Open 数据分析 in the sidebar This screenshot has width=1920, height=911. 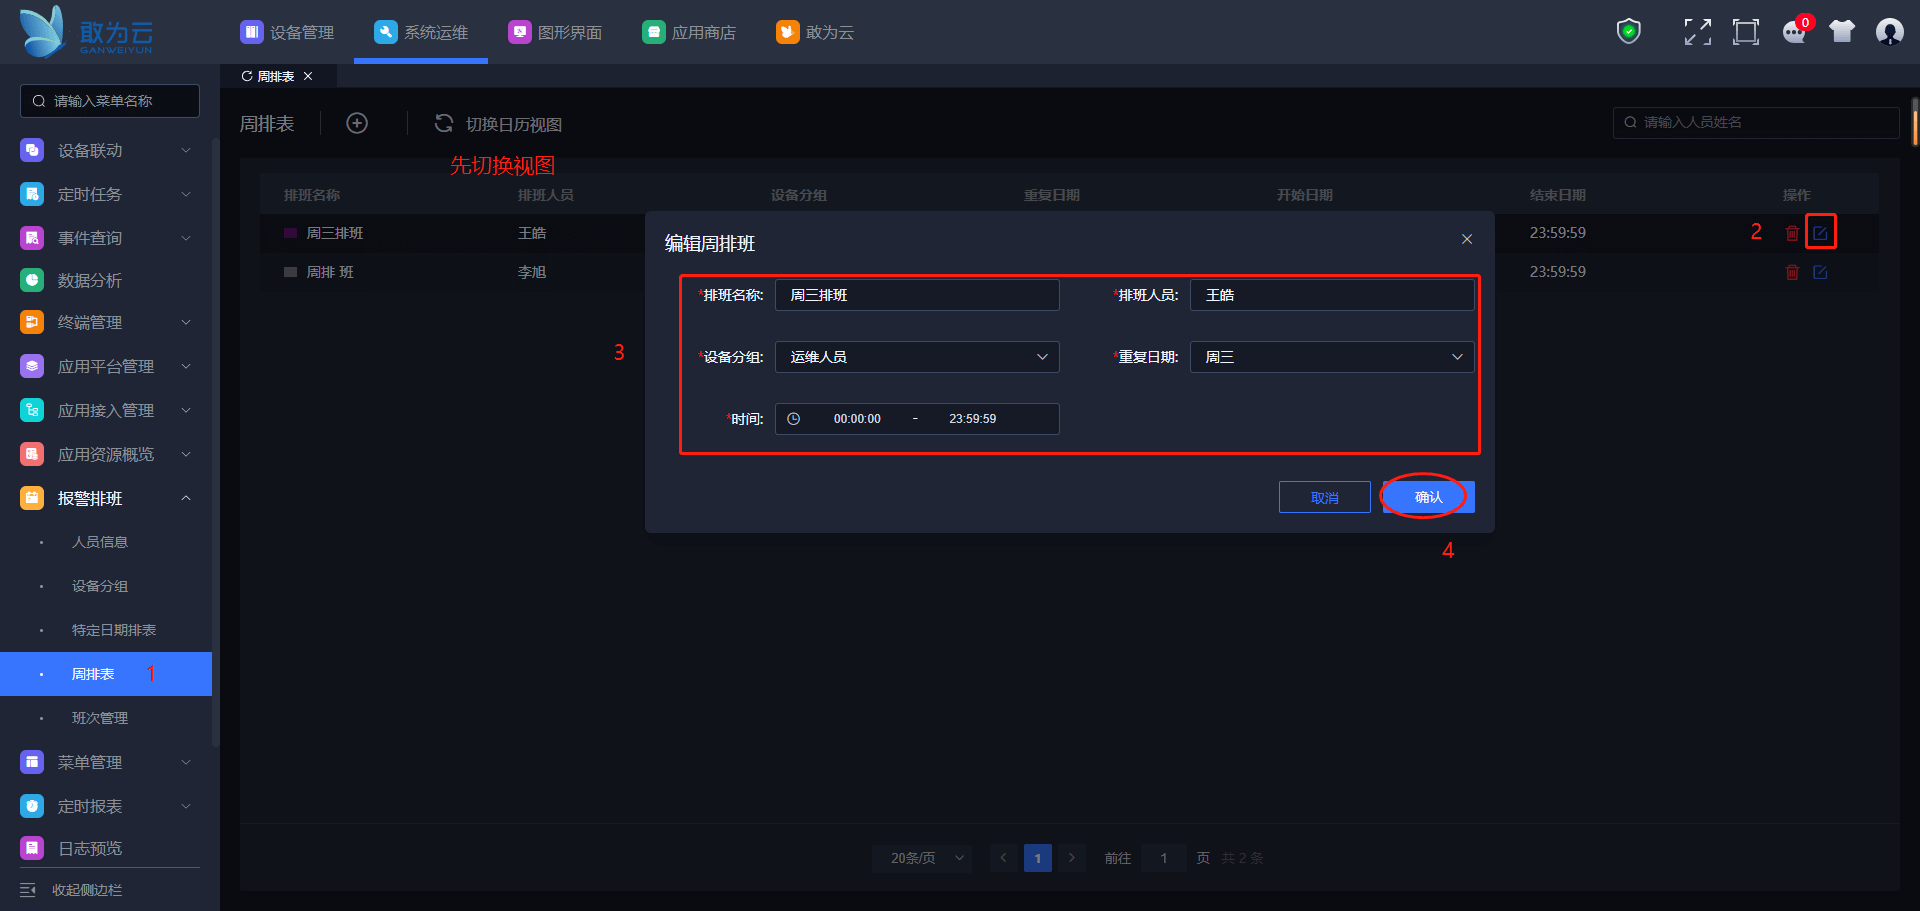point(90,280)
